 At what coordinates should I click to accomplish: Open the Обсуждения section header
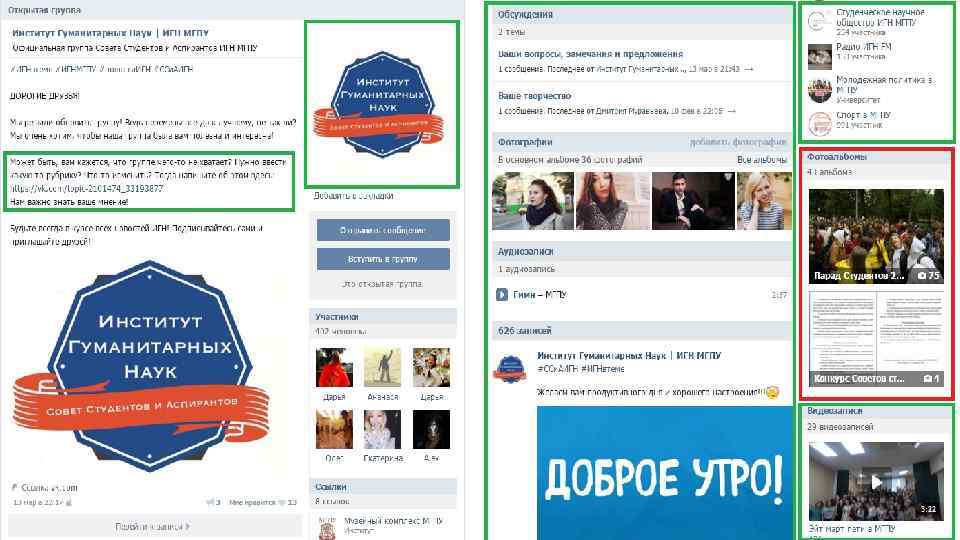525,15
